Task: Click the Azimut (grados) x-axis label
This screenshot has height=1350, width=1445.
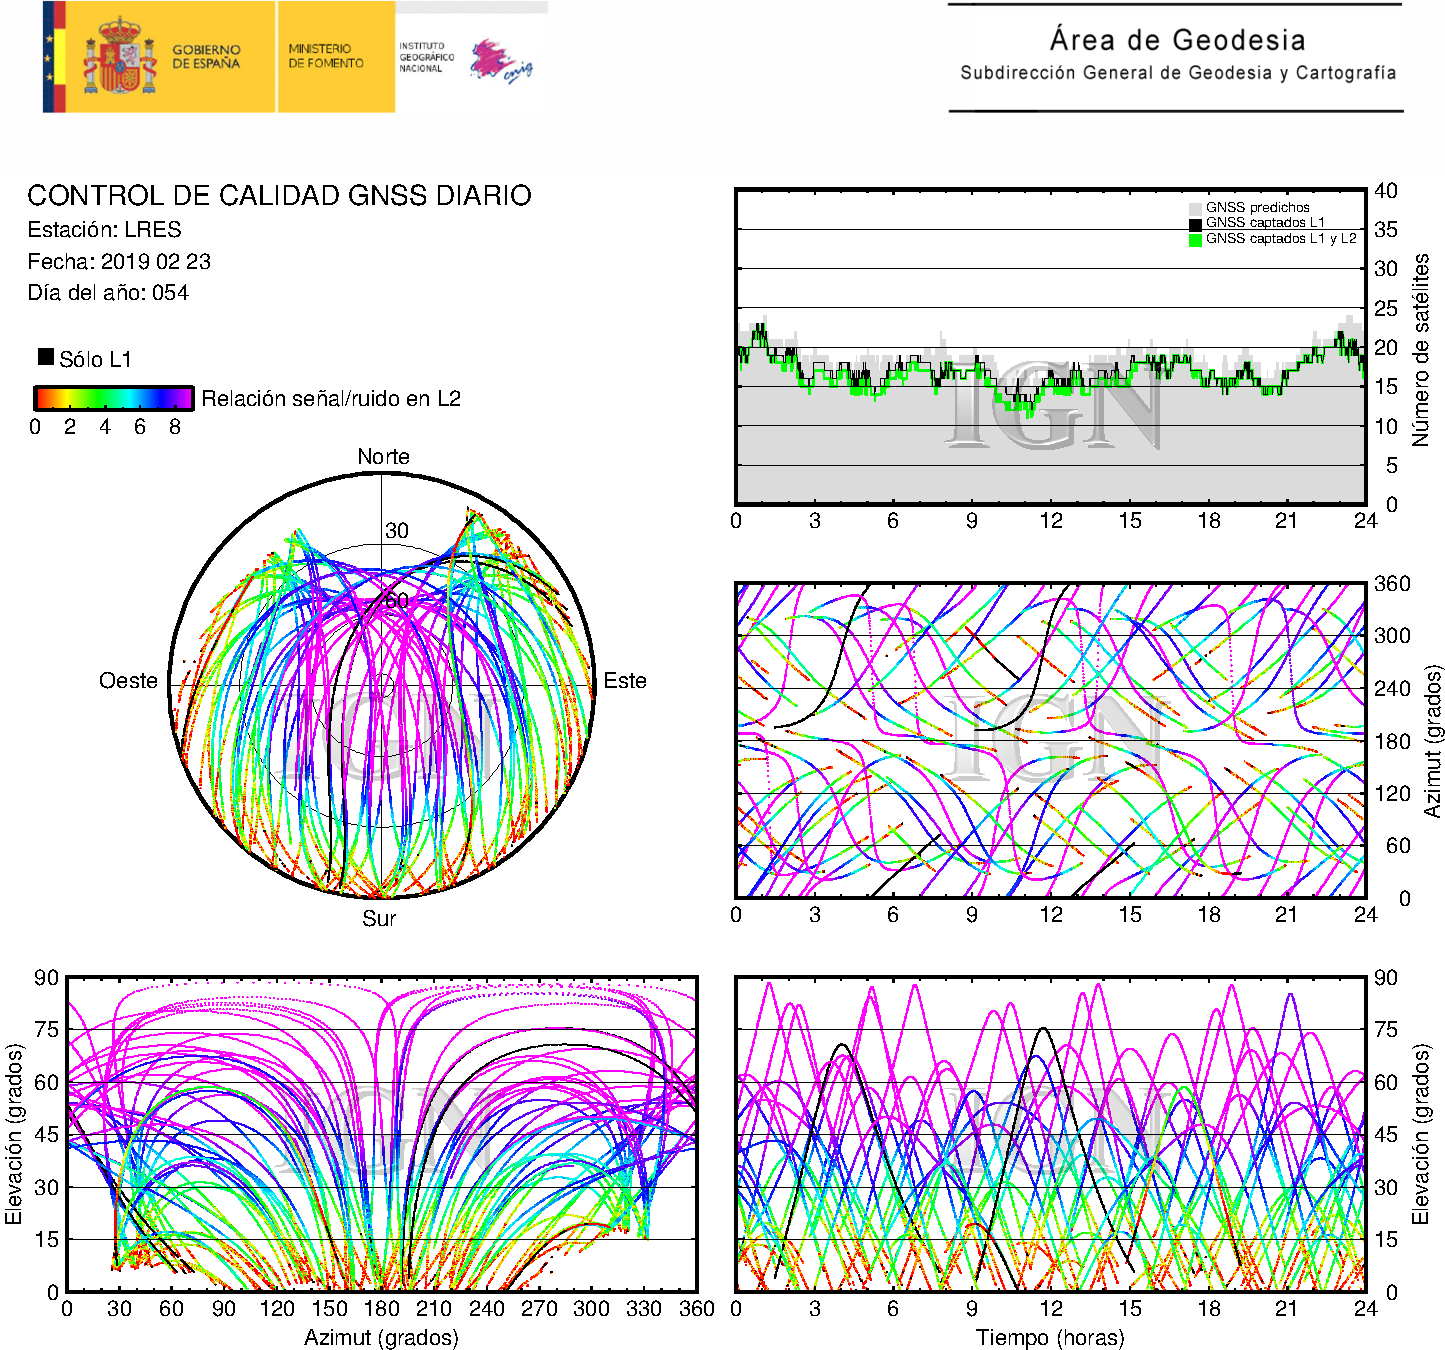Action: coord(381,1337)
